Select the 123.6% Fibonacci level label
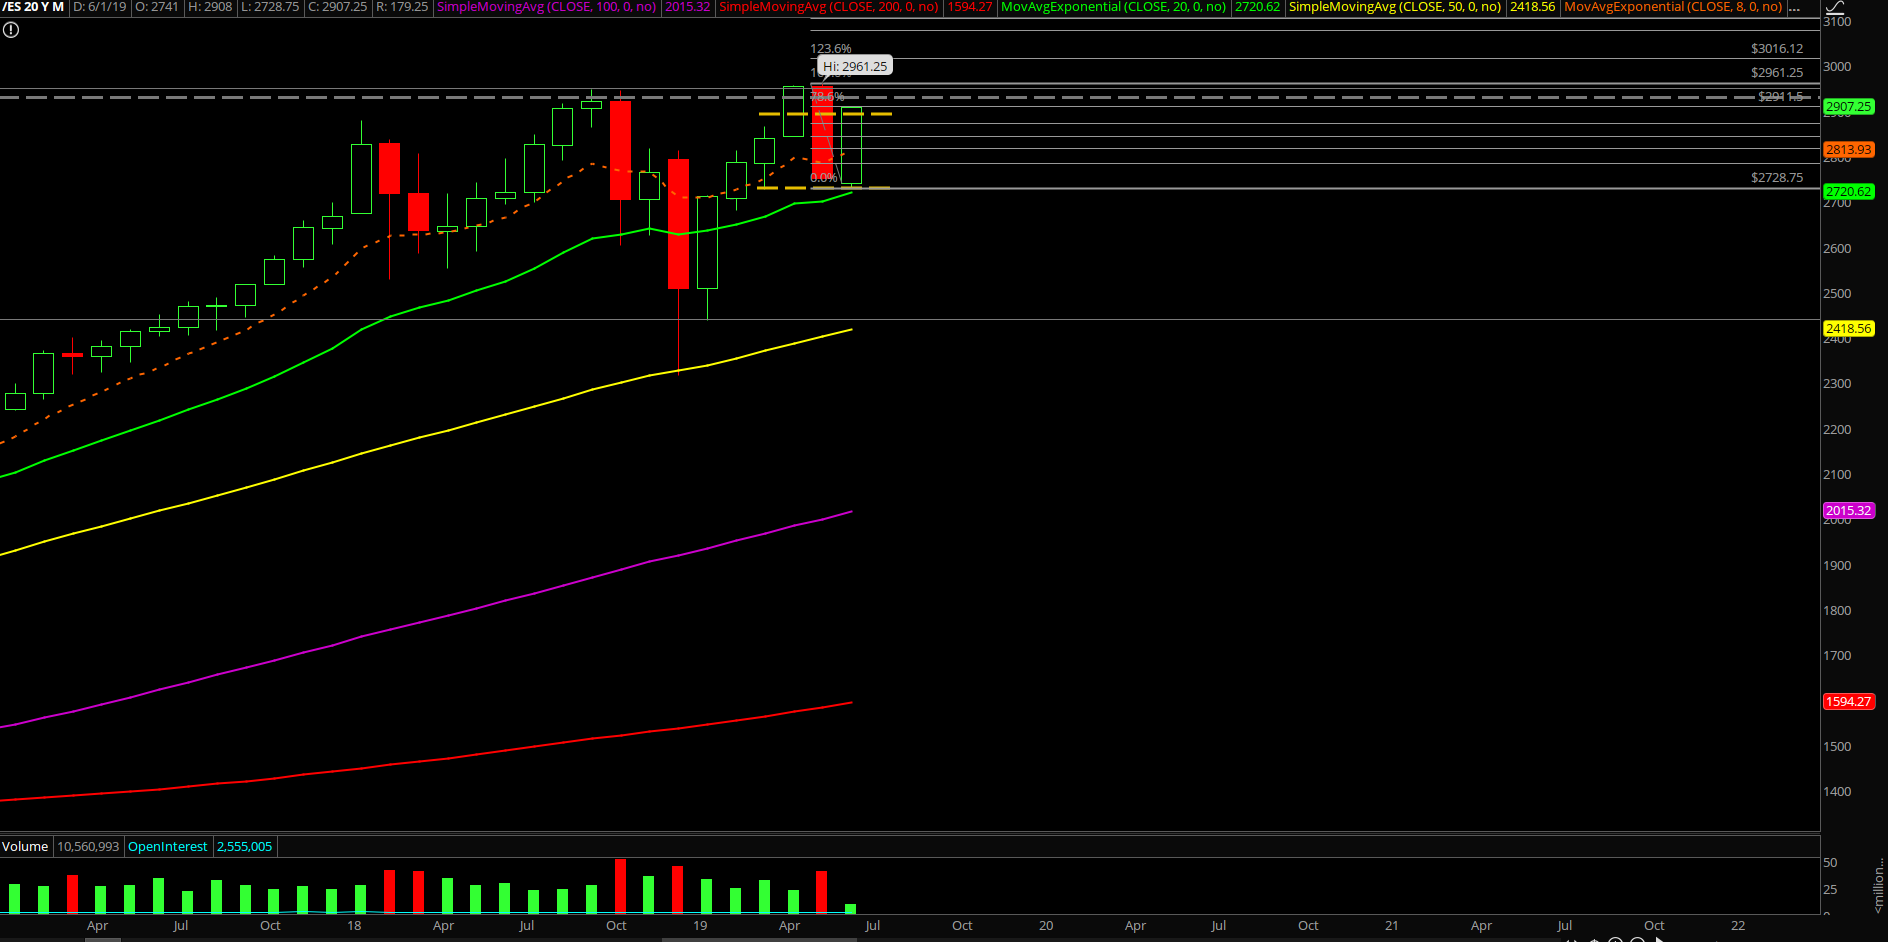 pyautogui.click(x=831, y=48)
